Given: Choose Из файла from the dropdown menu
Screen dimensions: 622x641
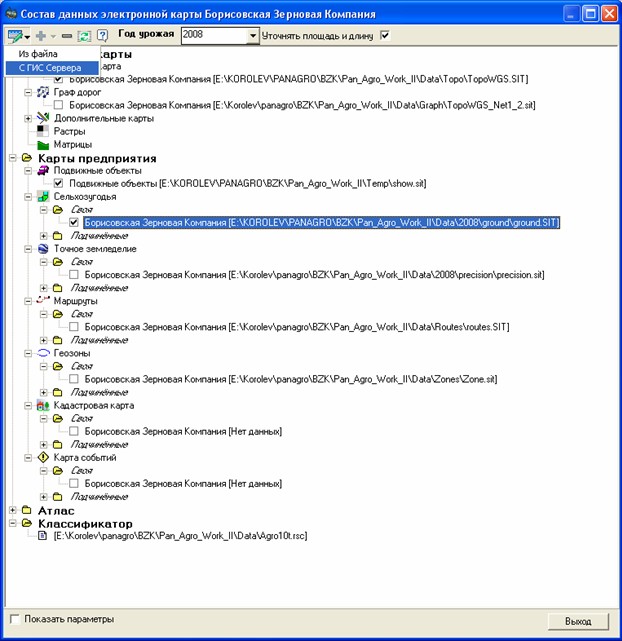Looking at the screenshot, I should 38,53.
